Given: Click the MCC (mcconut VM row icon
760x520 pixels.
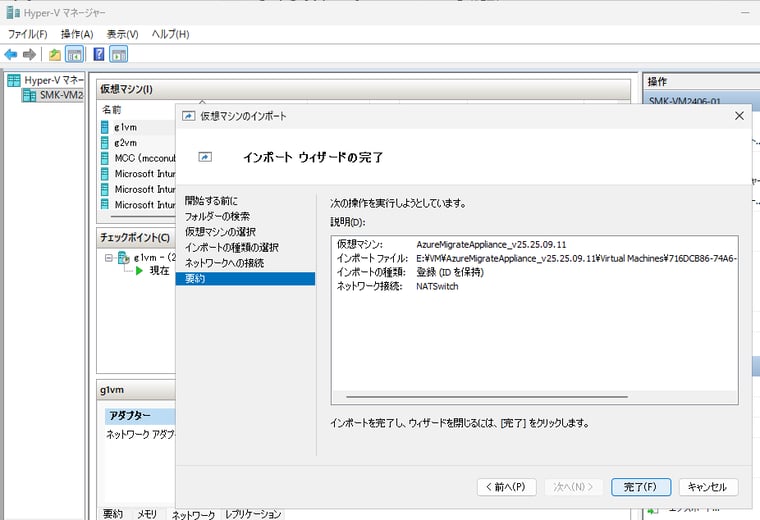Looking at the screenshot, I should [x=105, y=158].
